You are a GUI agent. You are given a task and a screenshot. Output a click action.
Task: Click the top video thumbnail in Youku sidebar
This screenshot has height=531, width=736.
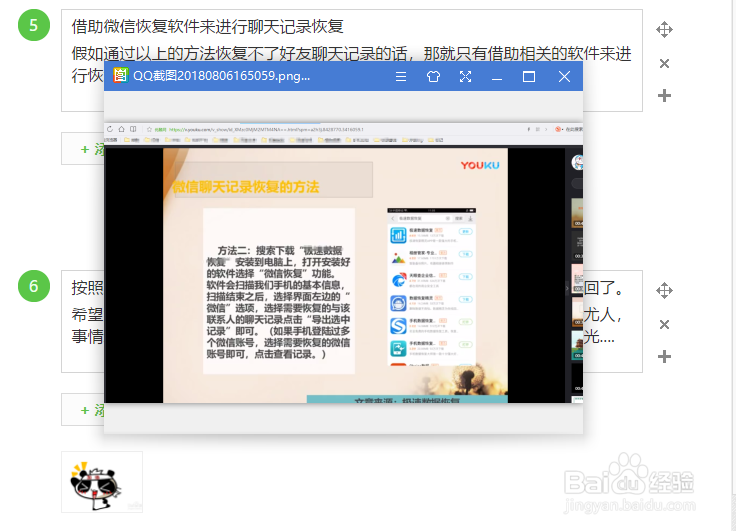(577, 213)
